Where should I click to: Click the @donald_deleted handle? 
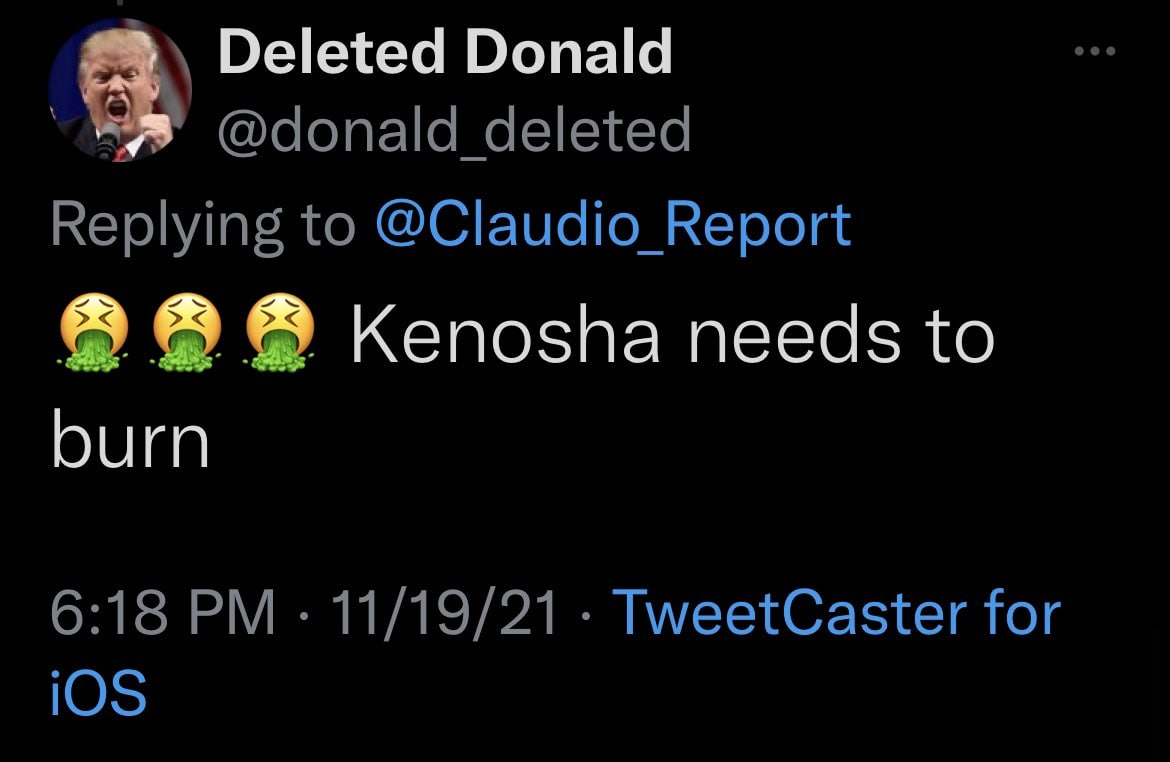[x=454, y=130]
